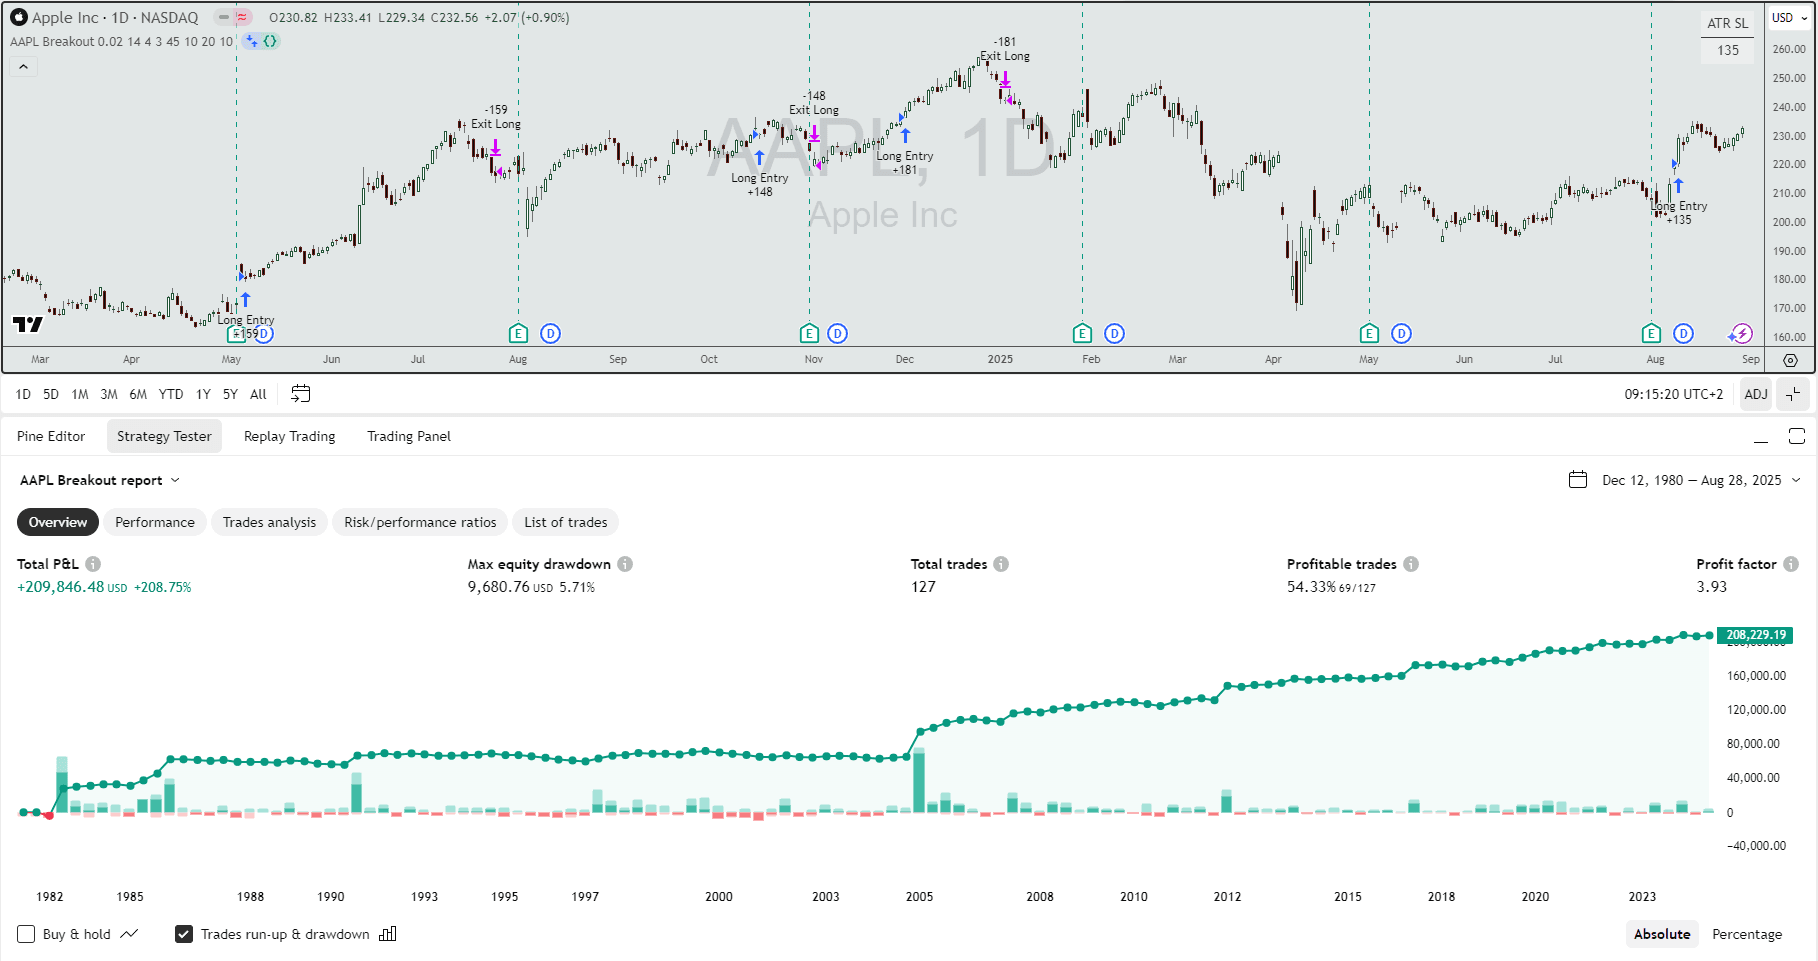Enable the Buy & hold checkbox
The height and width of the screenshot is (961, 1818).
[26, 934]
